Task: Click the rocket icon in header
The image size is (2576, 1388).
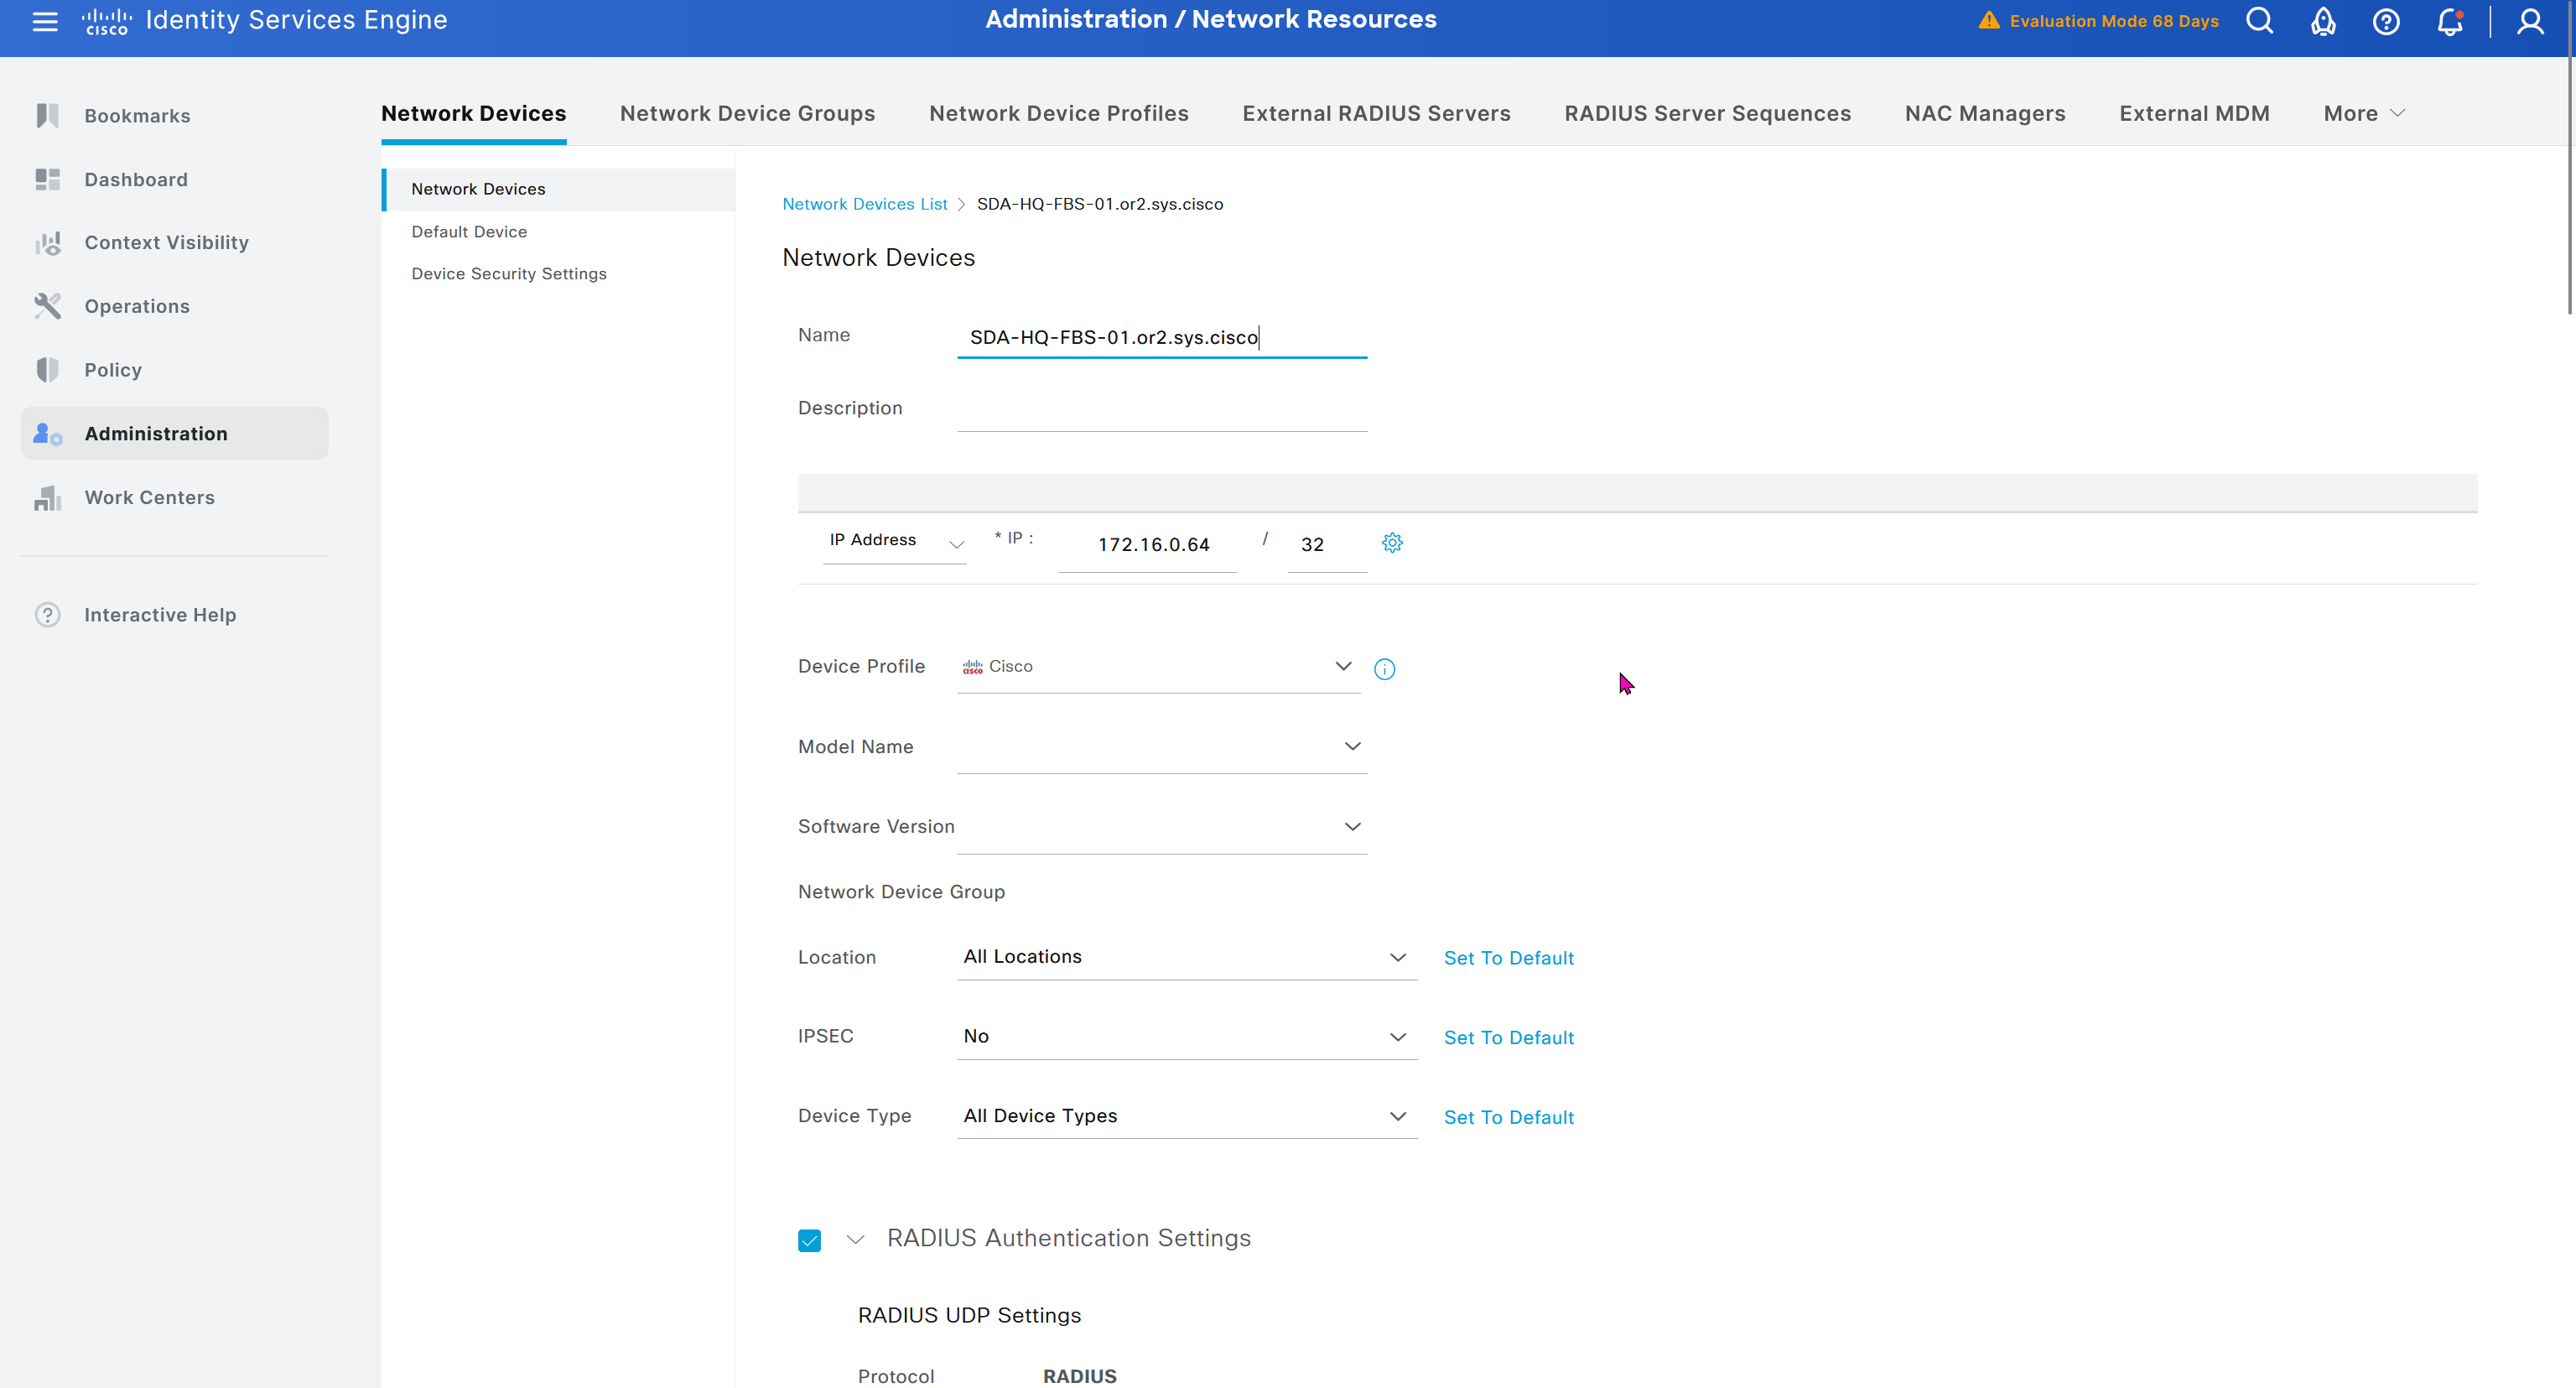Action: [2323, 21]
